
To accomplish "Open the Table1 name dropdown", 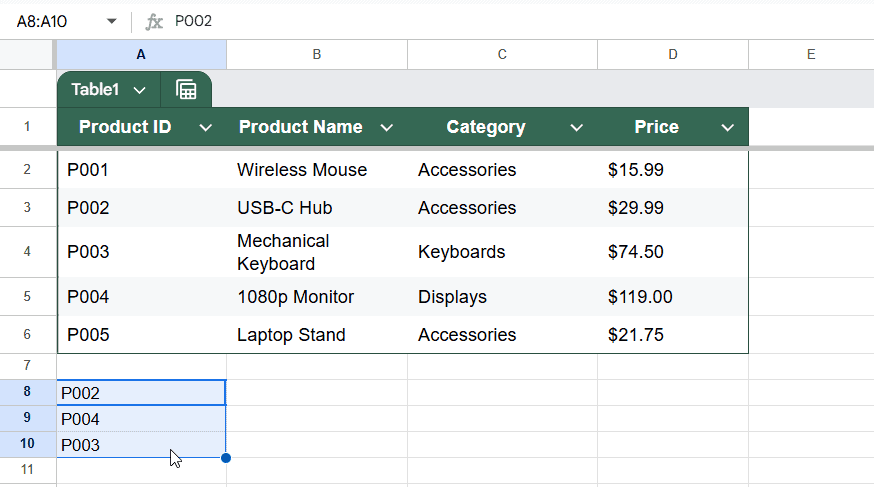I will tap(139, 90).
